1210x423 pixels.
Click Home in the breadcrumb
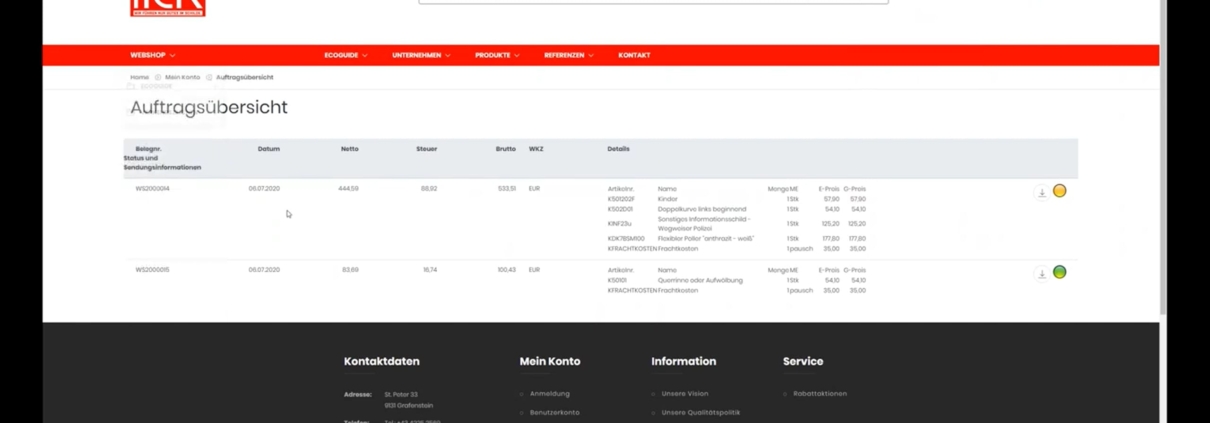coord(139,77)
